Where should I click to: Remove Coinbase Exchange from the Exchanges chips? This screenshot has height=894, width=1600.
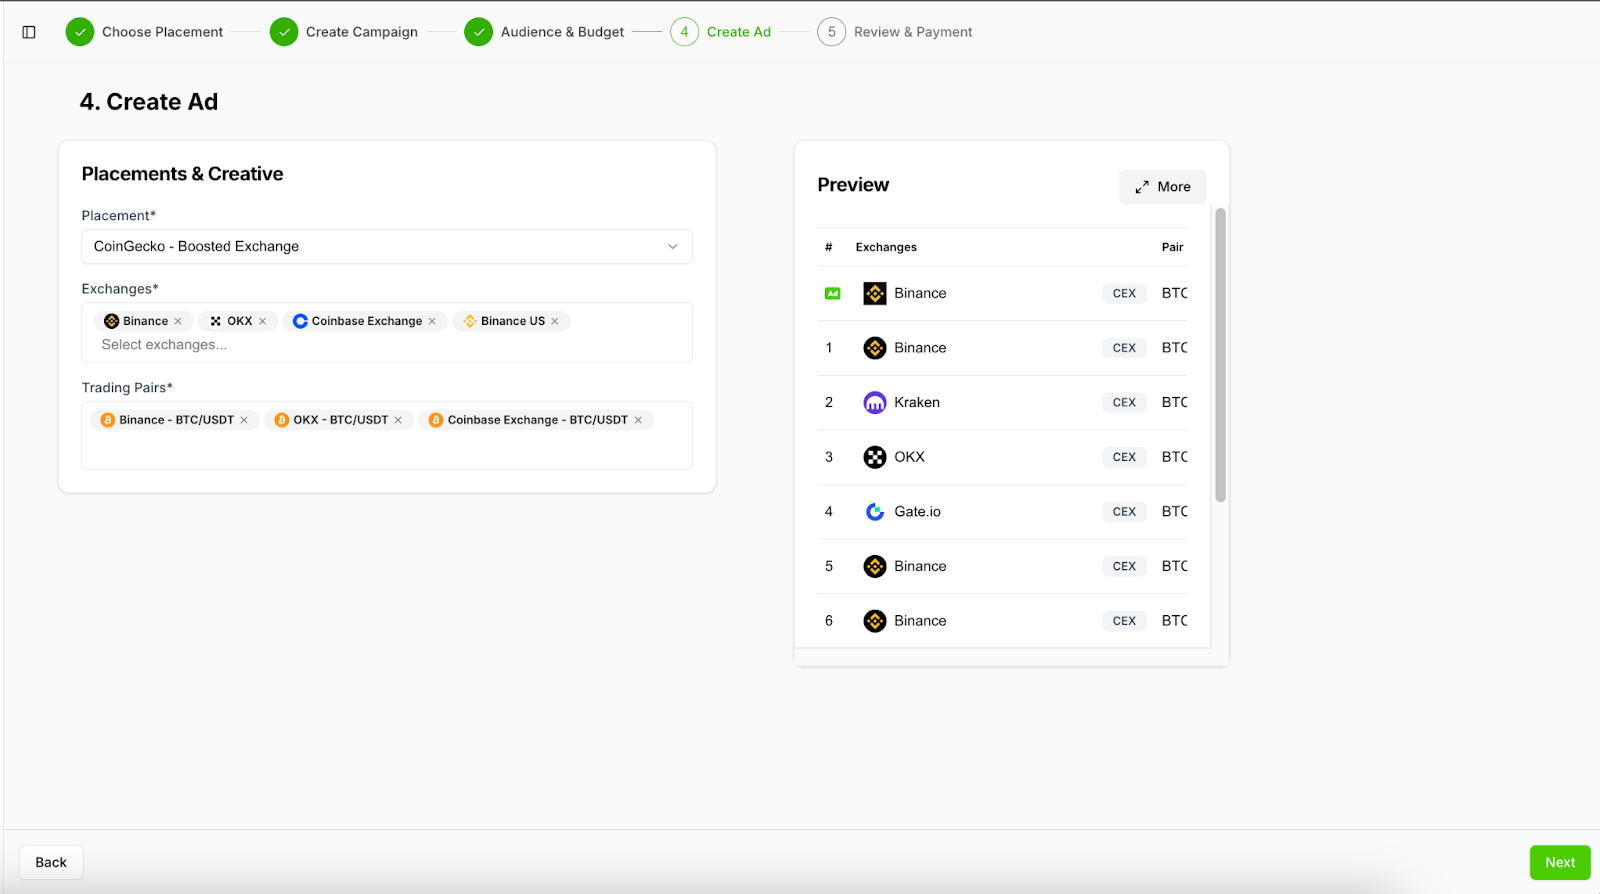(432, 321)
